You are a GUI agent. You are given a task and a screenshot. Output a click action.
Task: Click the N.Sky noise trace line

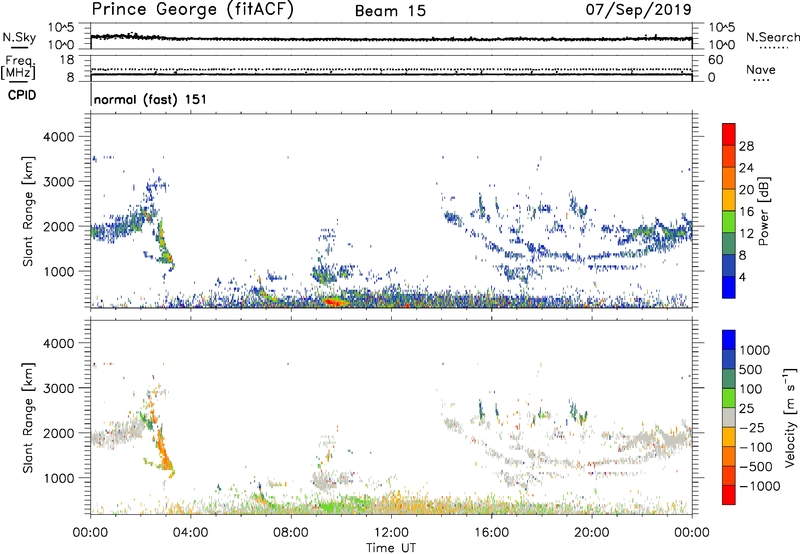[391, 39]
